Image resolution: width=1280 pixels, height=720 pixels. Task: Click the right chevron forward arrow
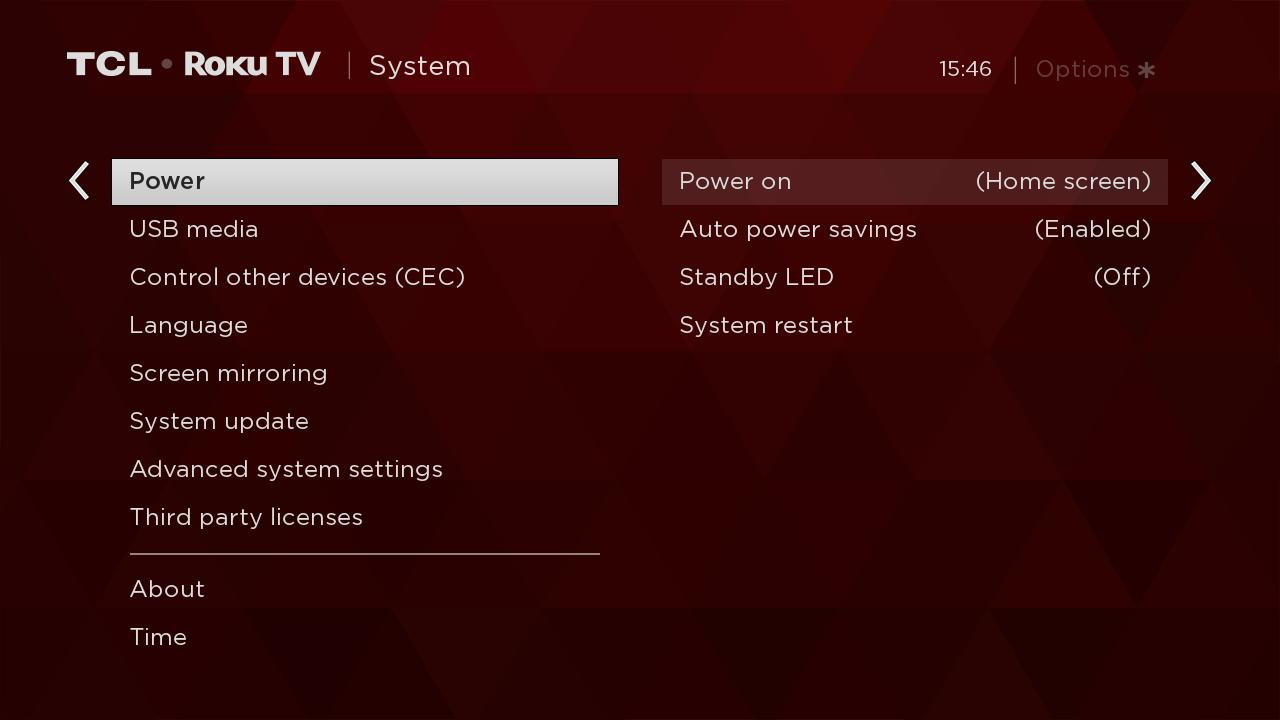coord(1201,181)
